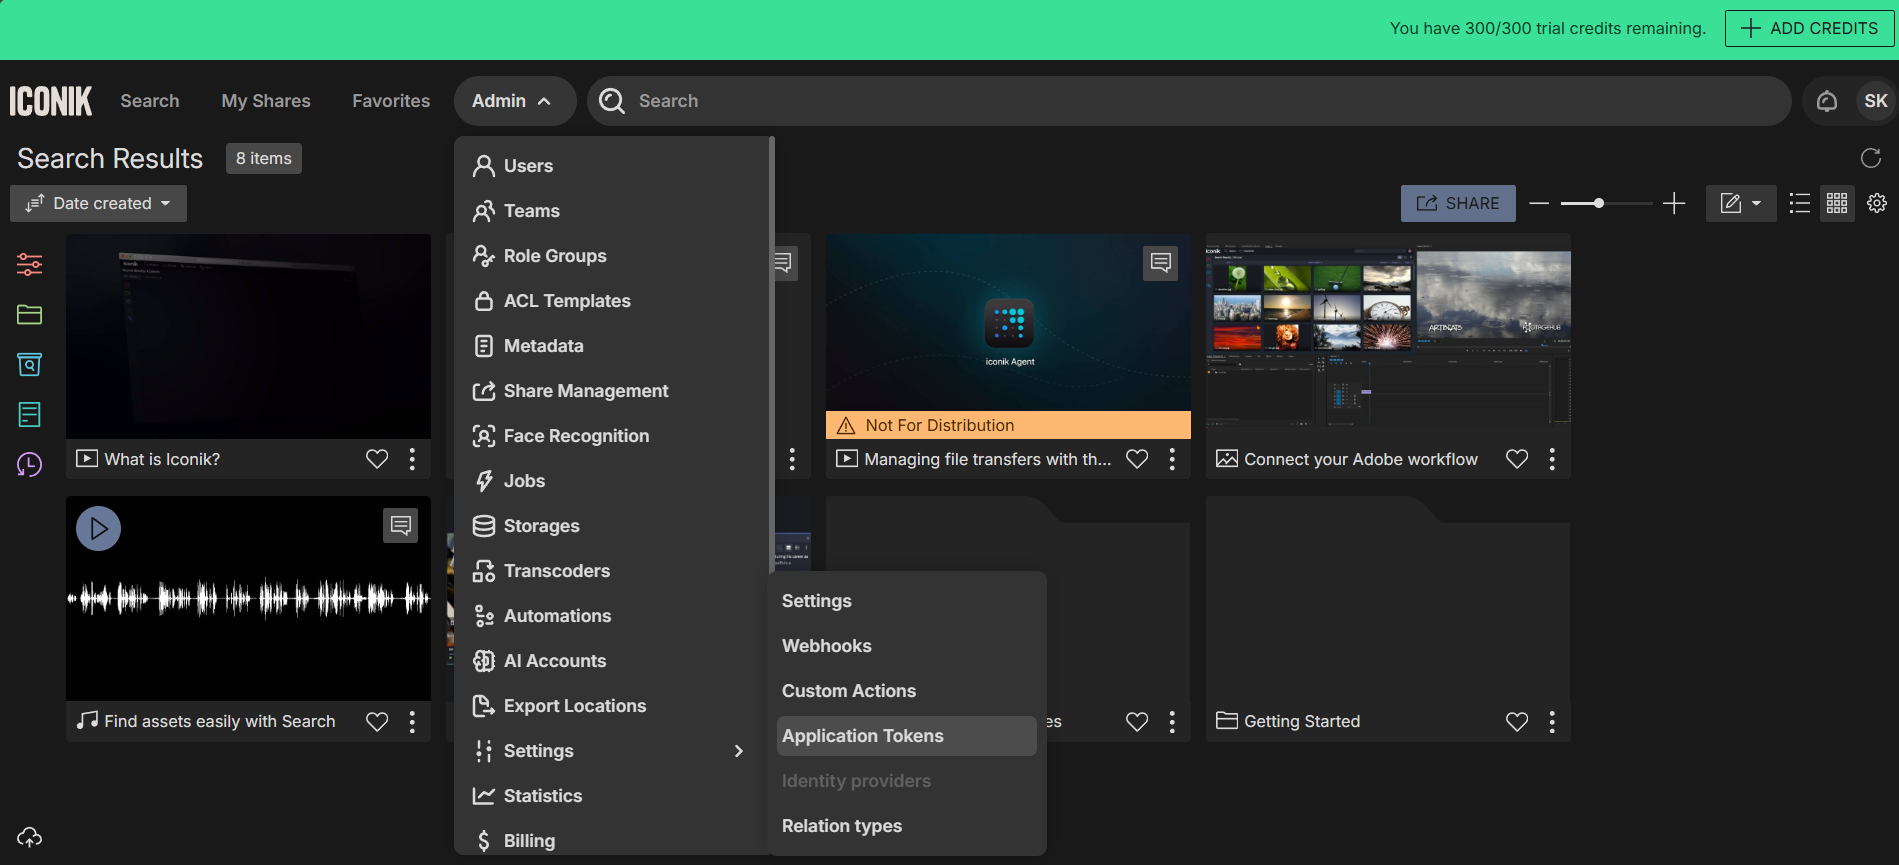Open the Date created sort dropdown

[x=98, y=203]
